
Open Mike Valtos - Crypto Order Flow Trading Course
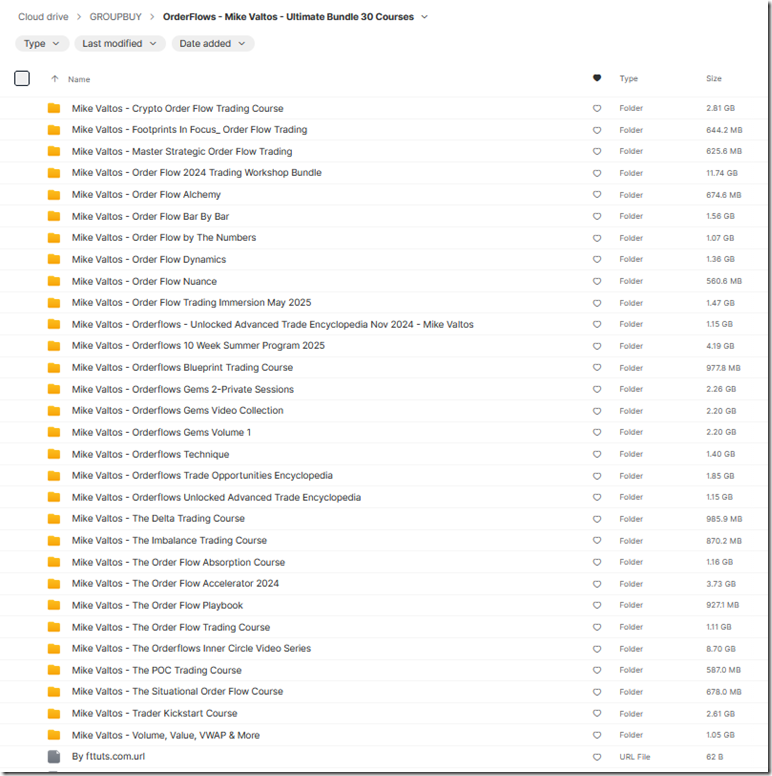click(x=178, y=108)
